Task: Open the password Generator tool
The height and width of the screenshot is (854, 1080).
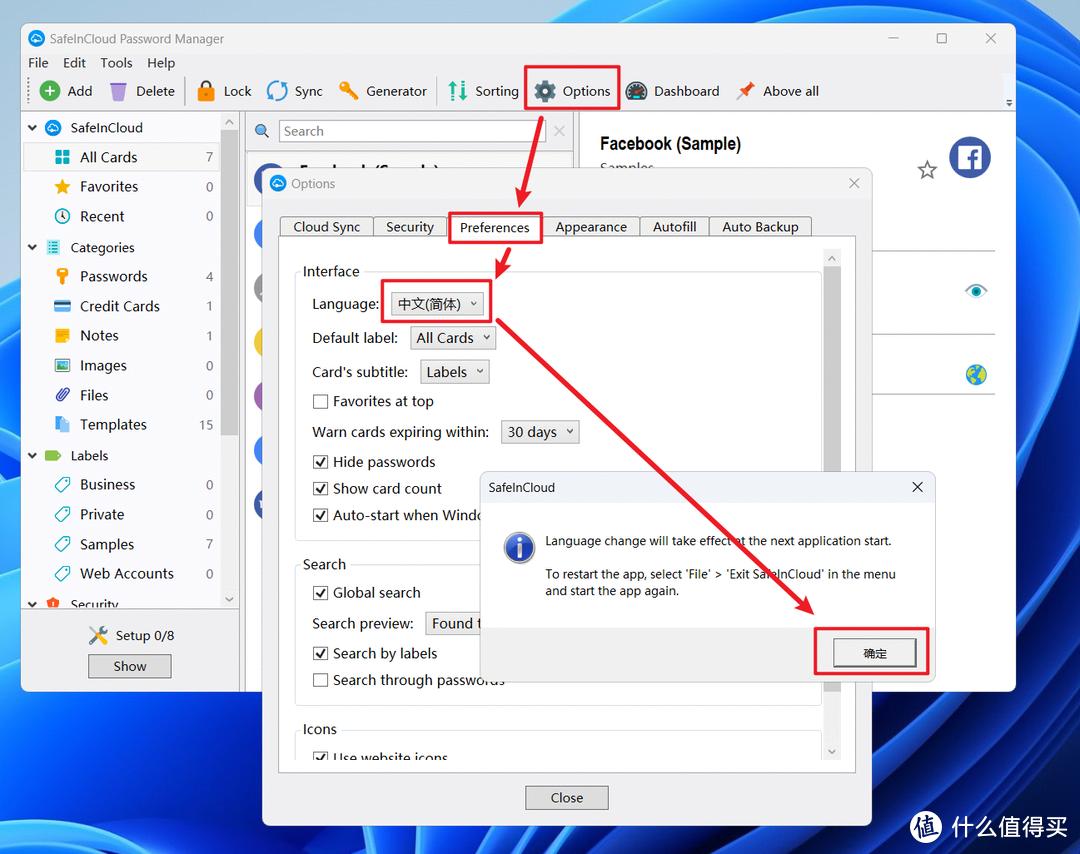Action: tap(349, 91)
